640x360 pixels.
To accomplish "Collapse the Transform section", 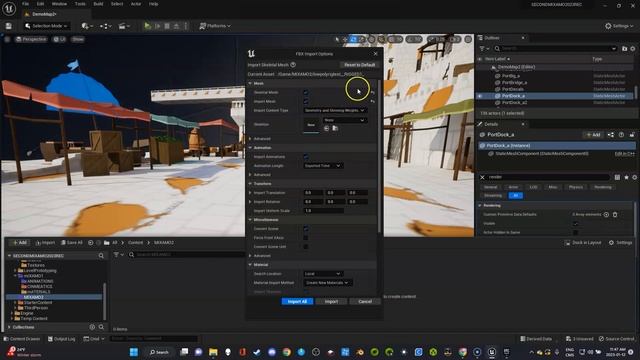I will pyautogui.click(x=250, y=184).
